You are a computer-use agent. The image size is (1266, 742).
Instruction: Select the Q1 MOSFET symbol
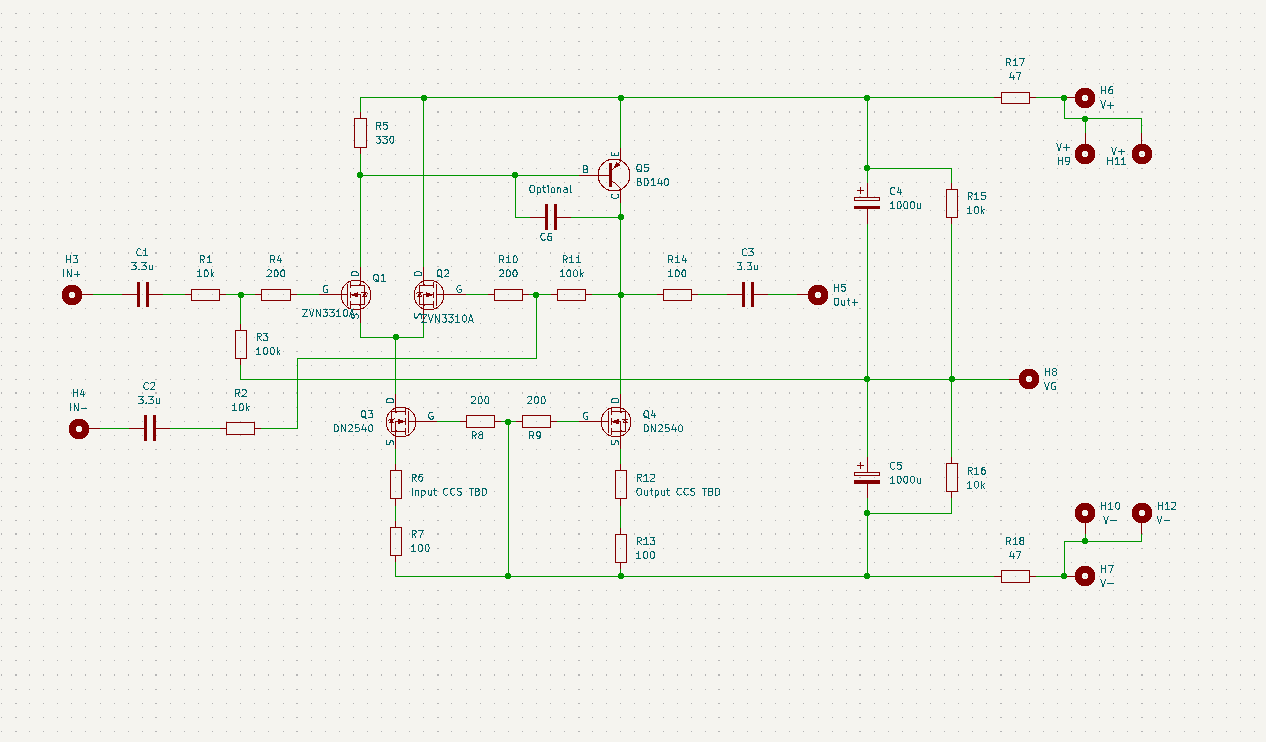tap(355, 295)
